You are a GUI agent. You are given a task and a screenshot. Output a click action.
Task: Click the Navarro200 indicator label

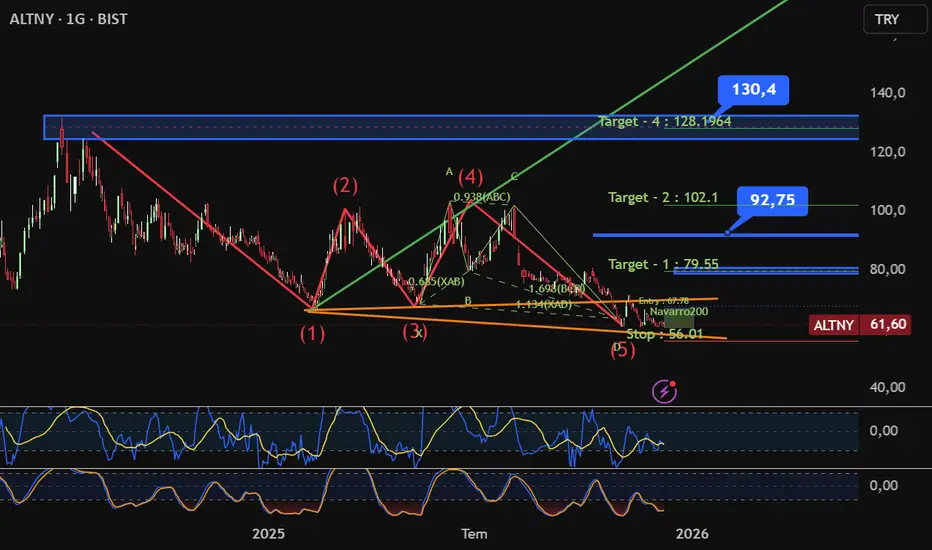(x=679, y=312)
